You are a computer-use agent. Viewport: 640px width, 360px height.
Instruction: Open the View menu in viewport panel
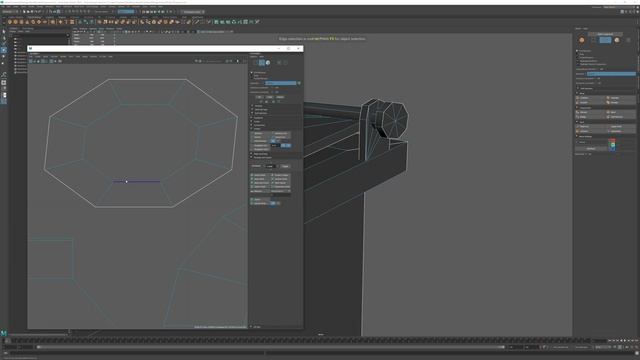75,29
